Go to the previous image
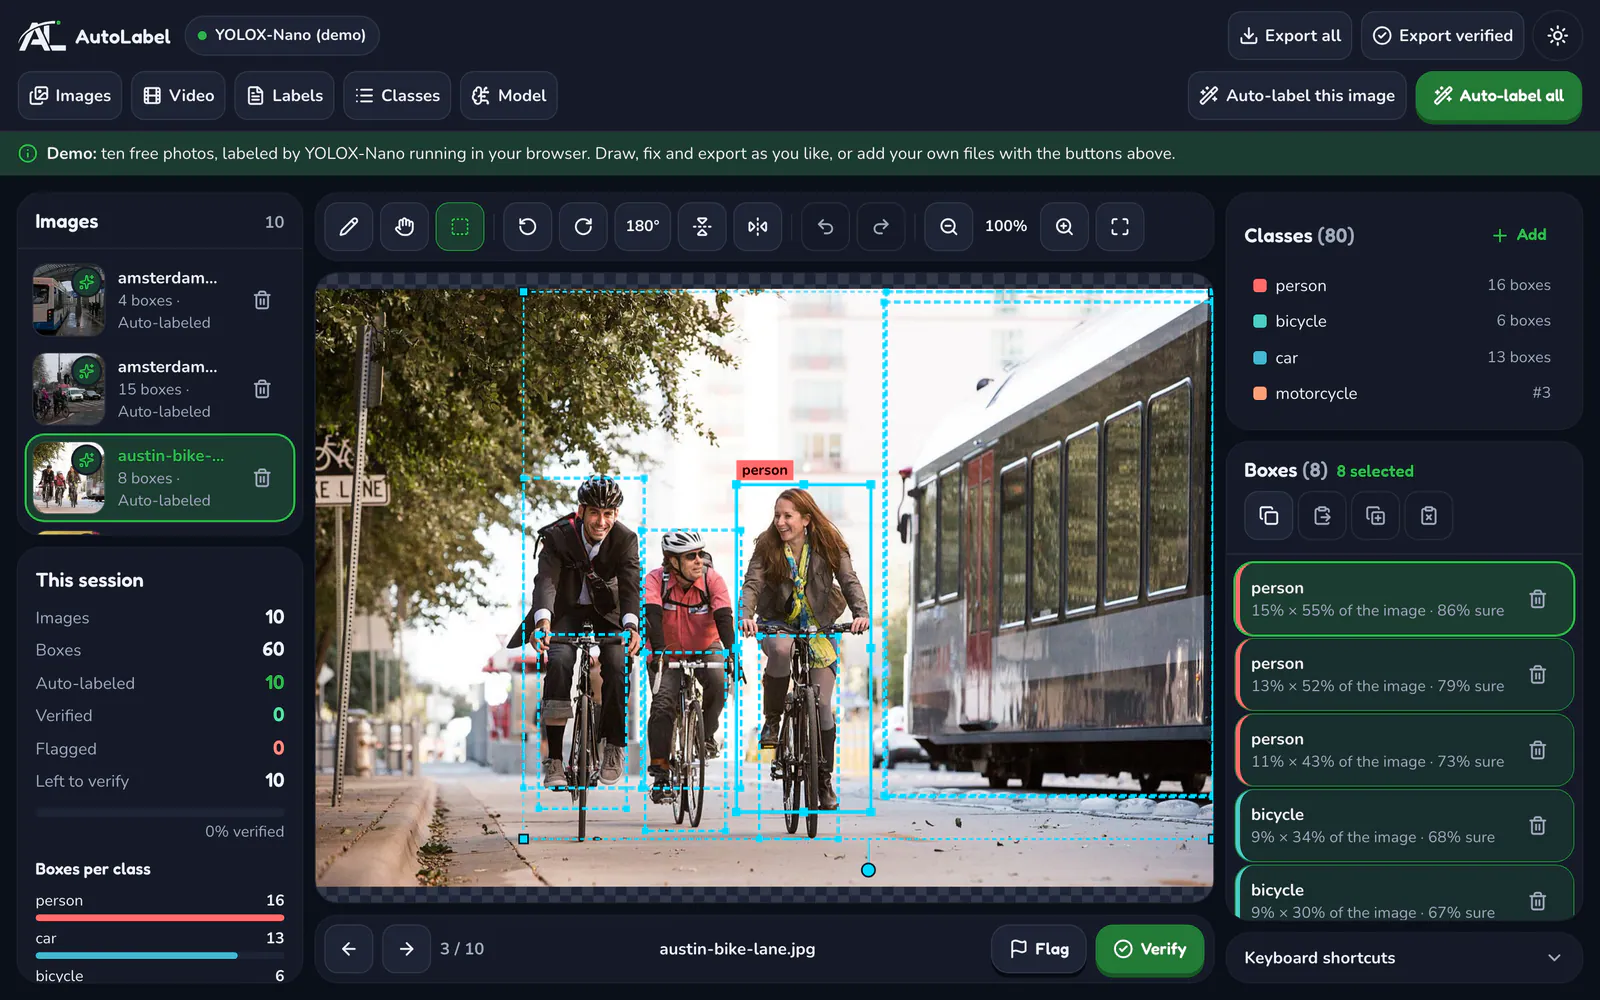Screen dimensions: 1600x1000 [x=349, y=949]
